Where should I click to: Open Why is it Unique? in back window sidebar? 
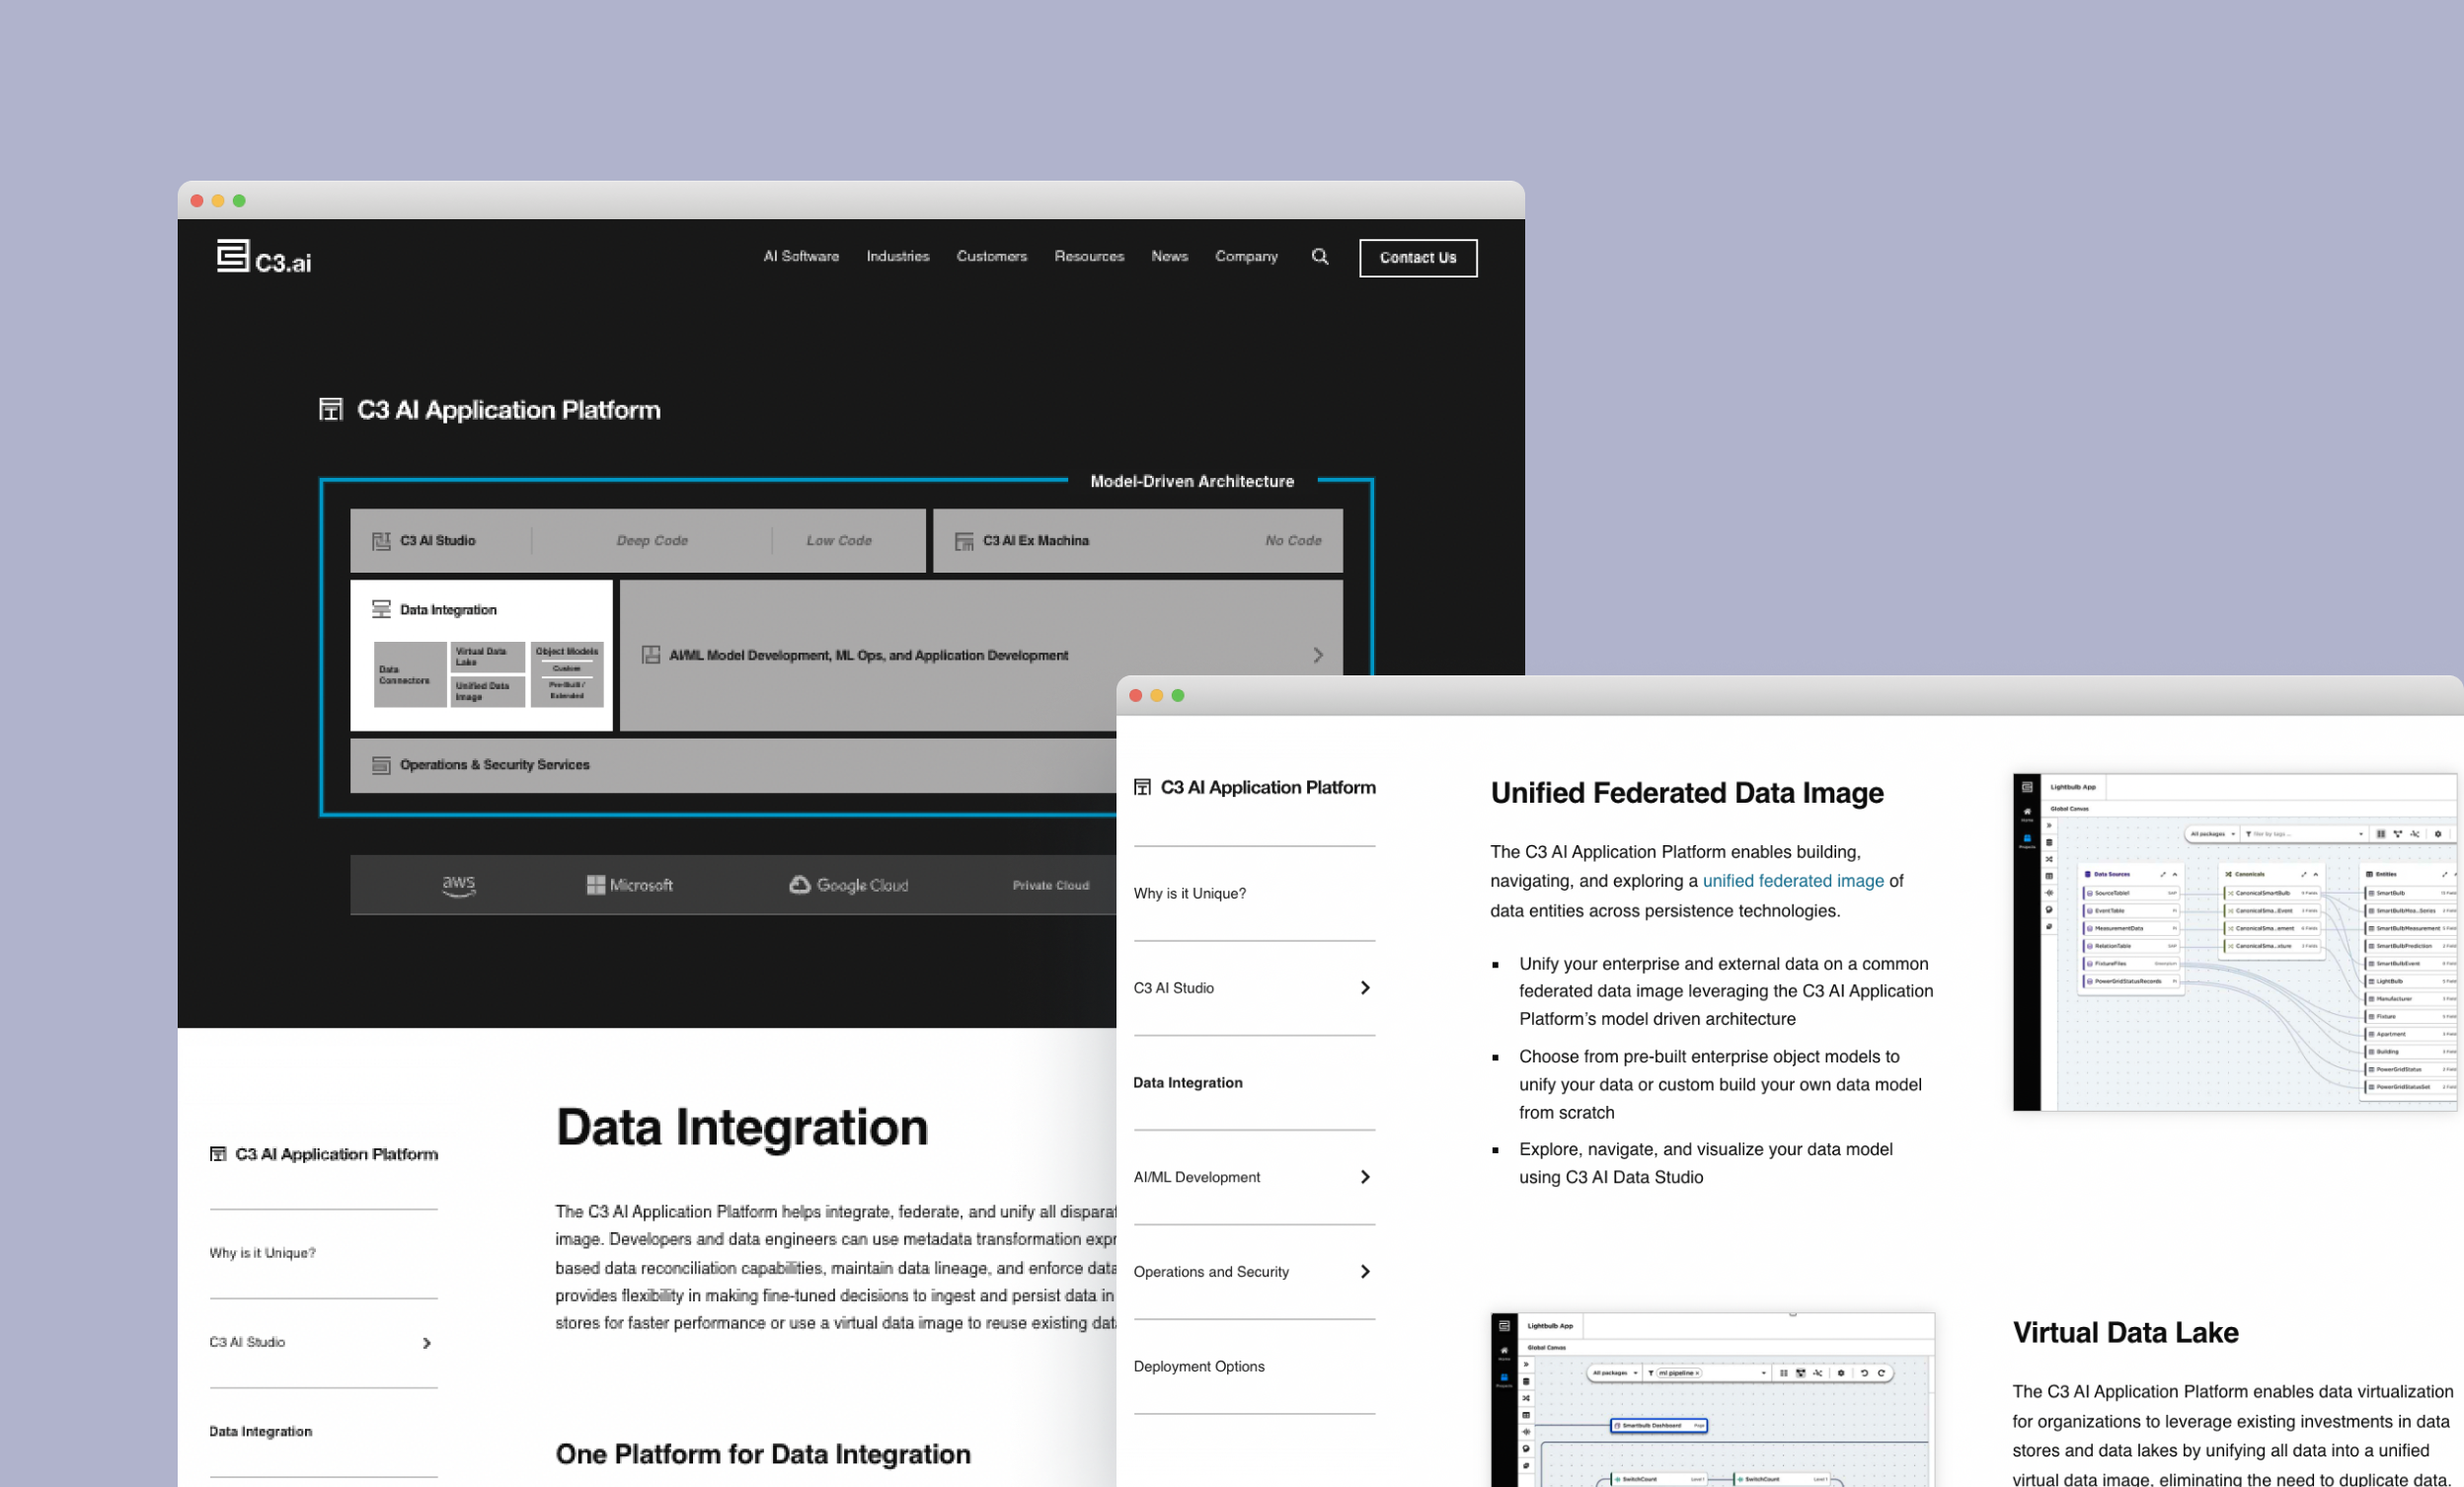click(x=262, y=1254)
